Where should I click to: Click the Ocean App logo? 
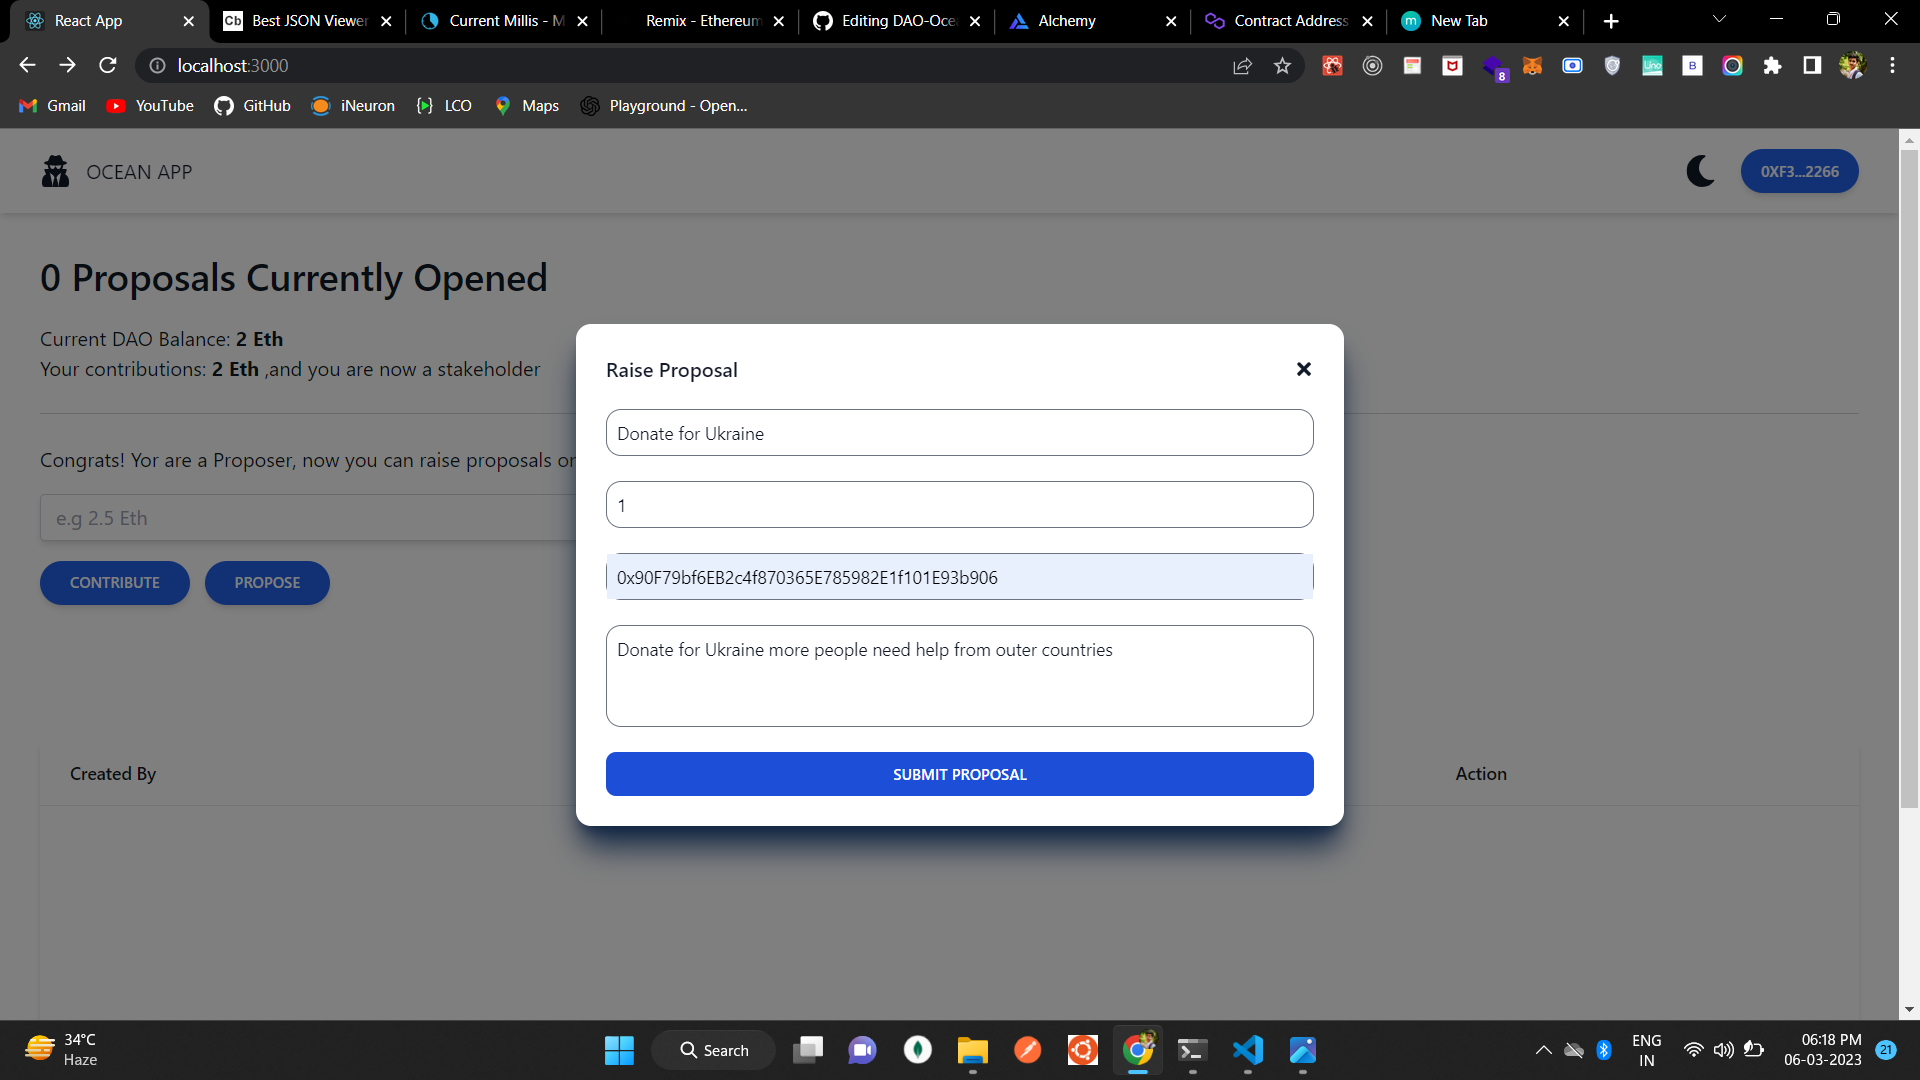pos(55,171)
